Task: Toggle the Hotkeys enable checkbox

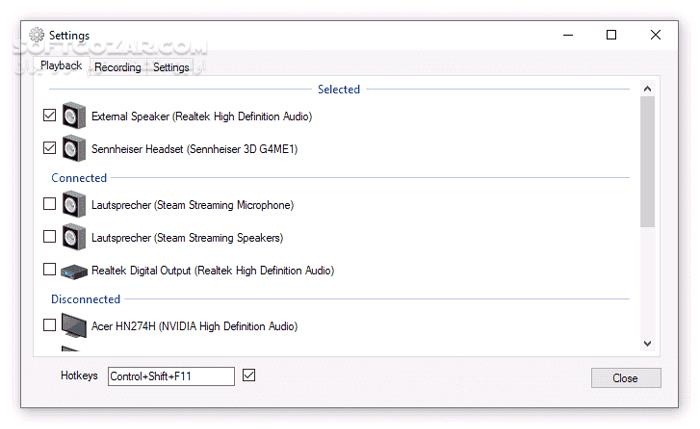Action: click(250, 375)
